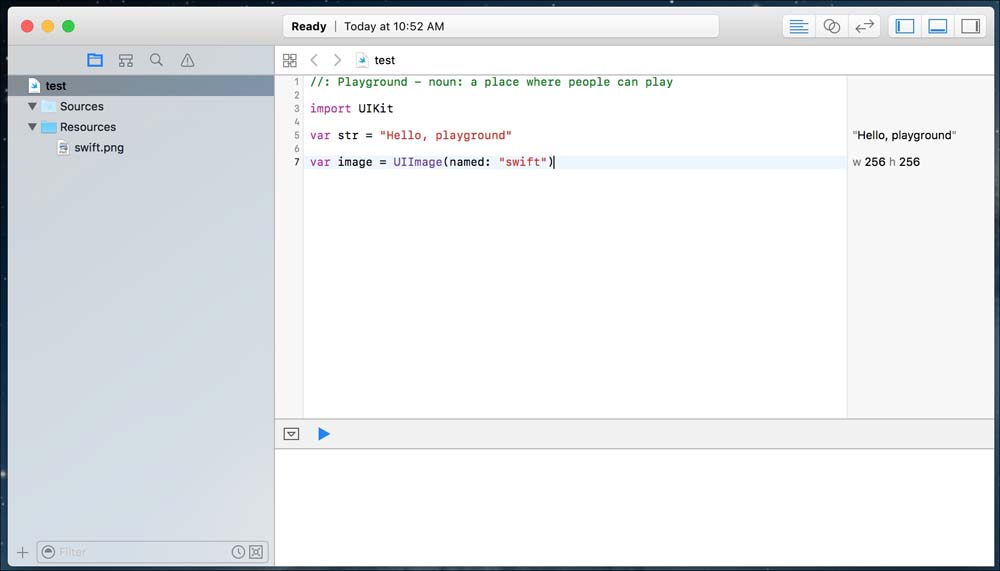The width and height of the screenshot is (1000, 571).
Task: Select test in the editor jump bar
Action: [x=384, y=60]
